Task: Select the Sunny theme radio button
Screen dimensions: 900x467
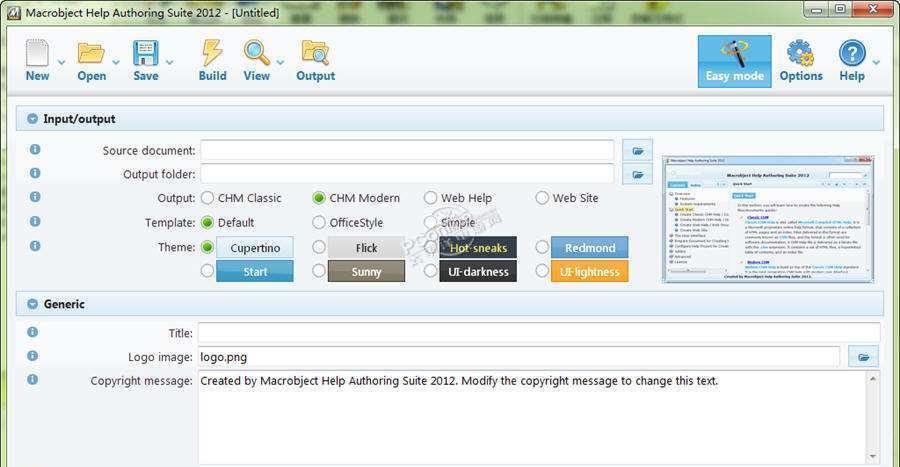Action: coord(319,271)
